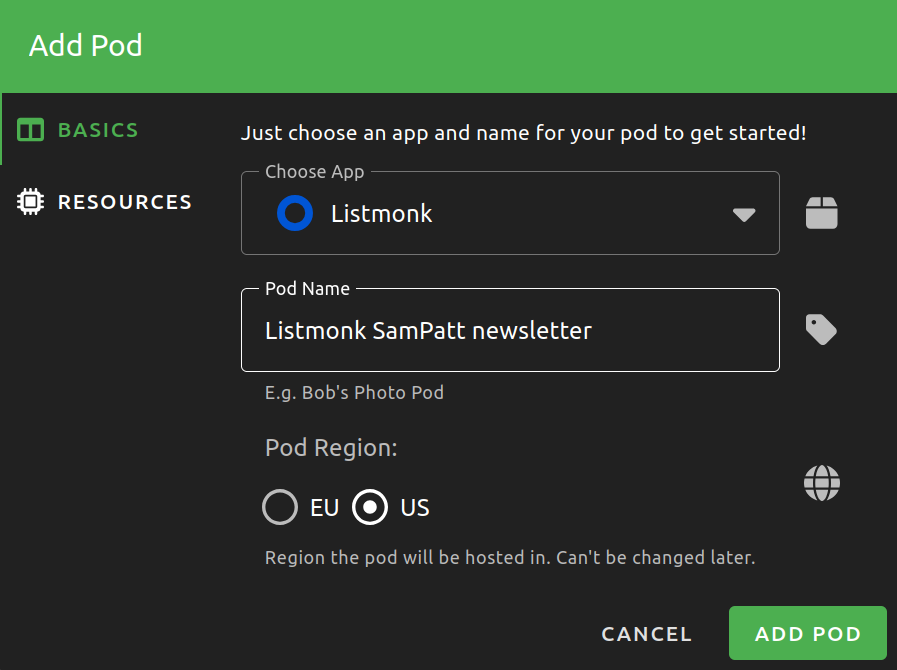
Task: Click the Add Pod dialog title
Action: [x=86, y=45]
